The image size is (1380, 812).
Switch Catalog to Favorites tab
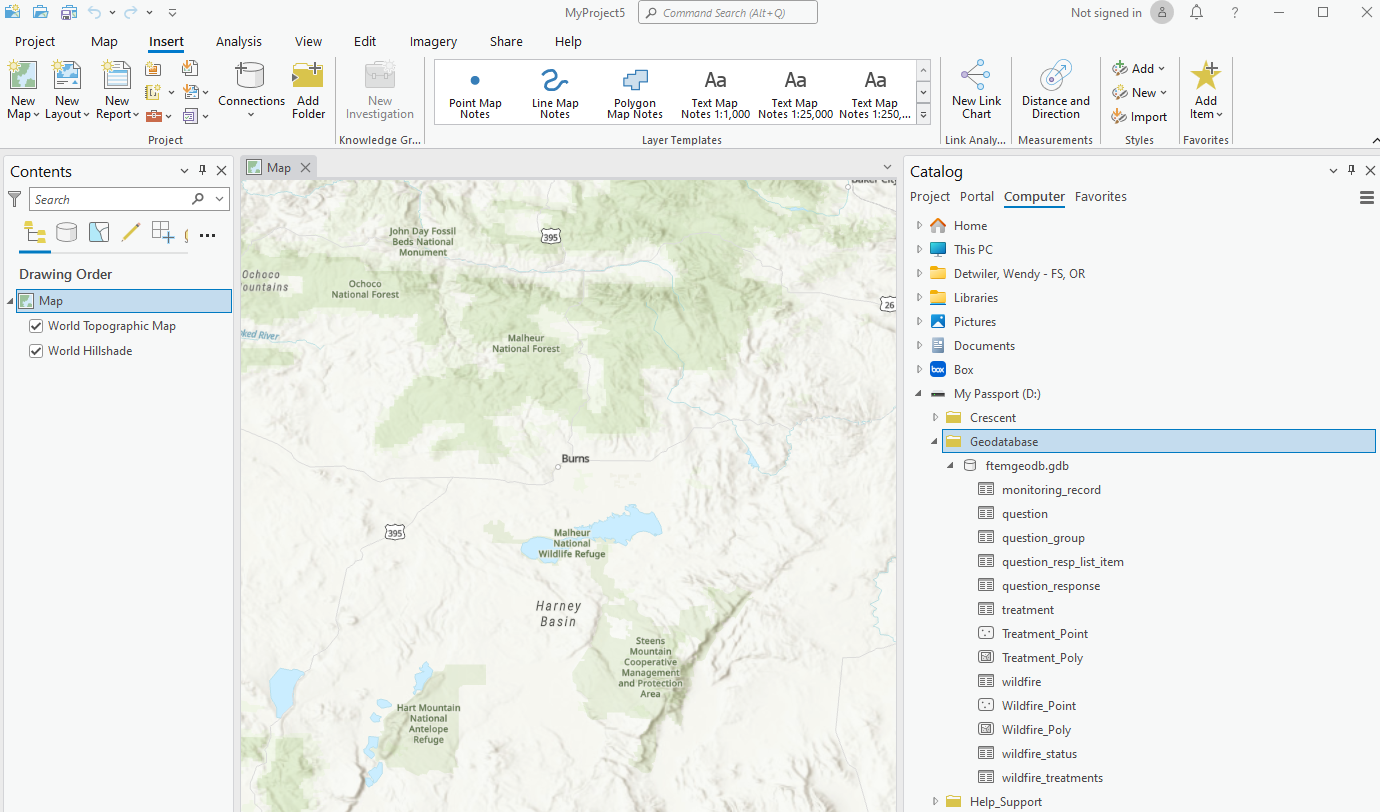click(x=1101, y=197)
